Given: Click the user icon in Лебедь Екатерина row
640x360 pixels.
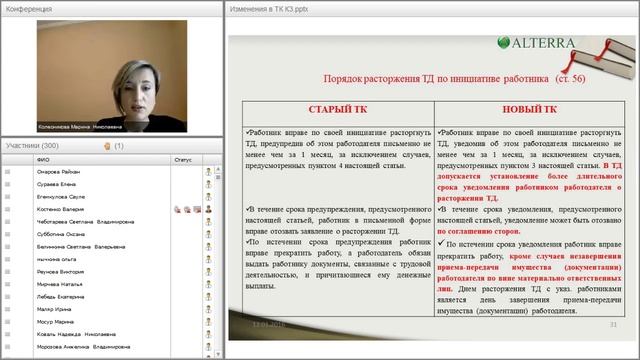Looking at the screenshot, I should [208, 297].
